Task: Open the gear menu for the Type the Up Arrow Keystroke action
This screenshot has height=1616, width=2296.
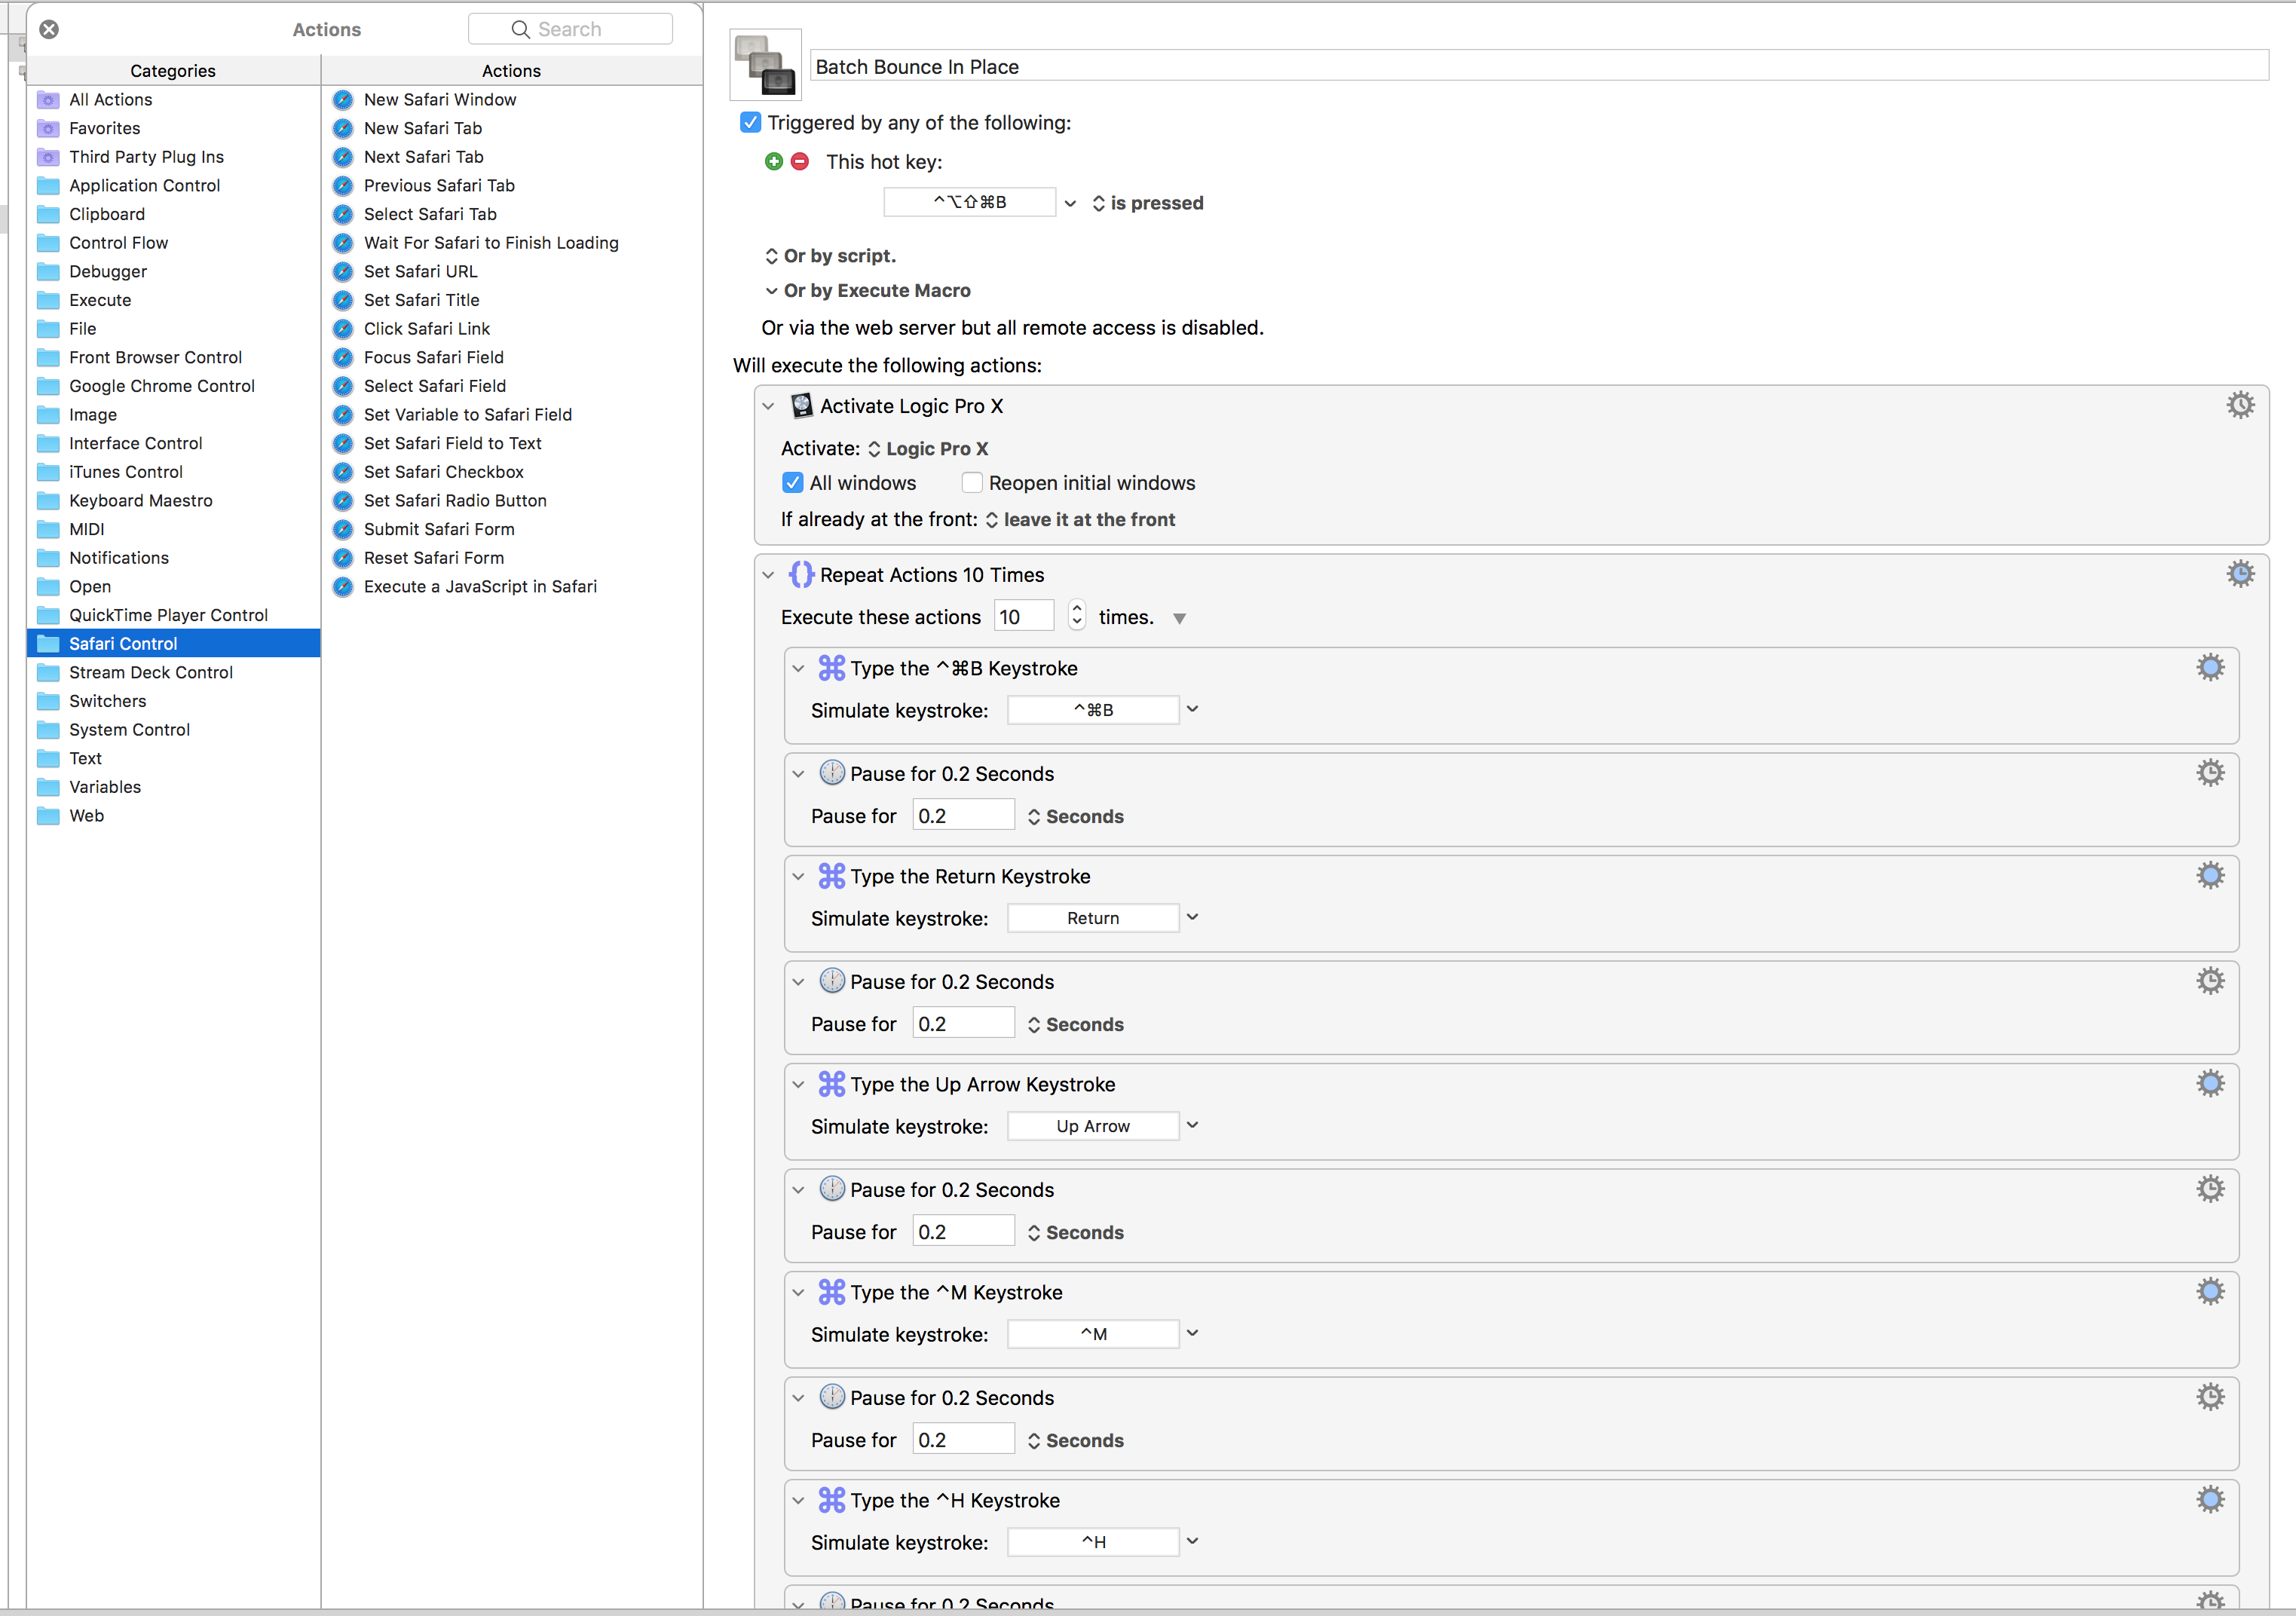Action: [x=2210, y=1083]
